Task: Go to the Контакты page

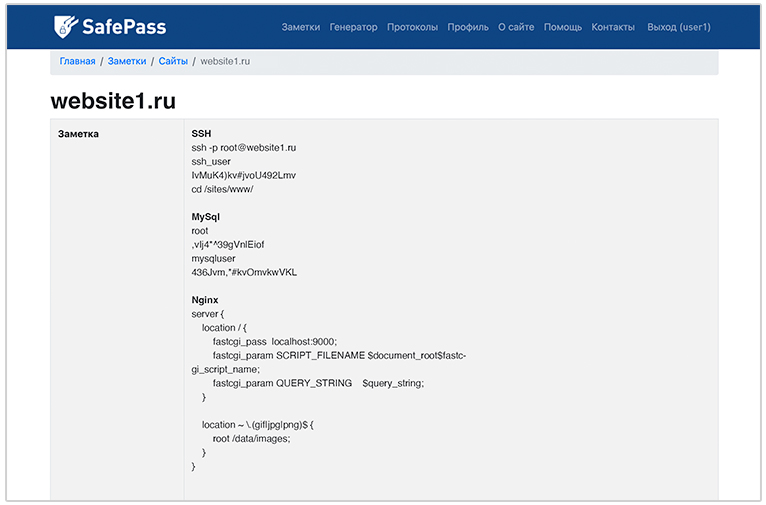Action: [x=613, y=27]
